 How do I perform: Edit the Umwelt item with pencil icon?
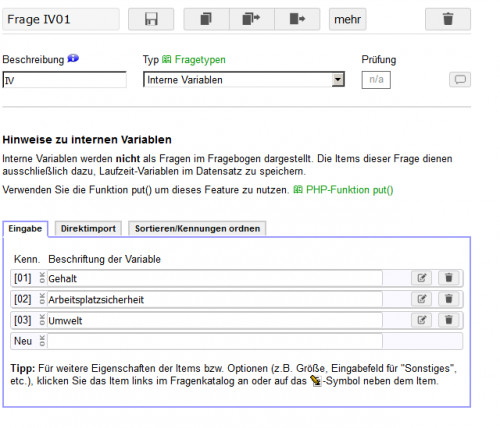422,320
